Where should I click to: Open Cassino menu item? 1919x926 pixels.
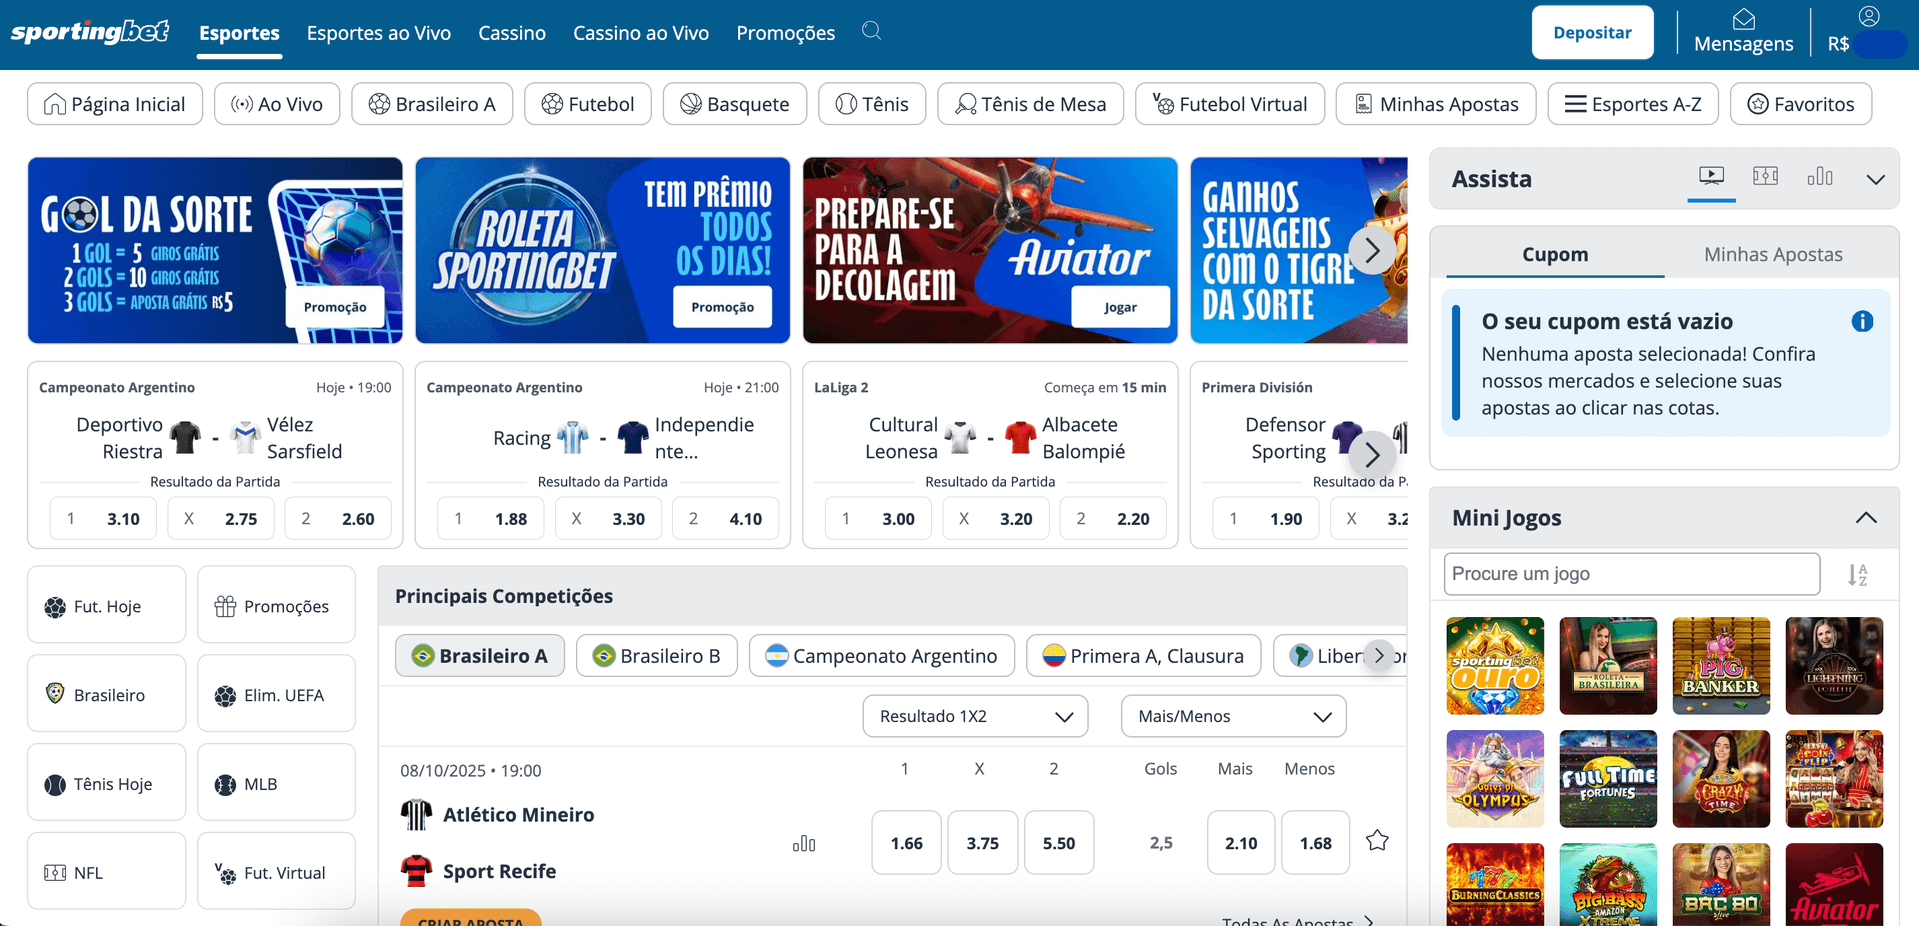click(x=512, y=33)
